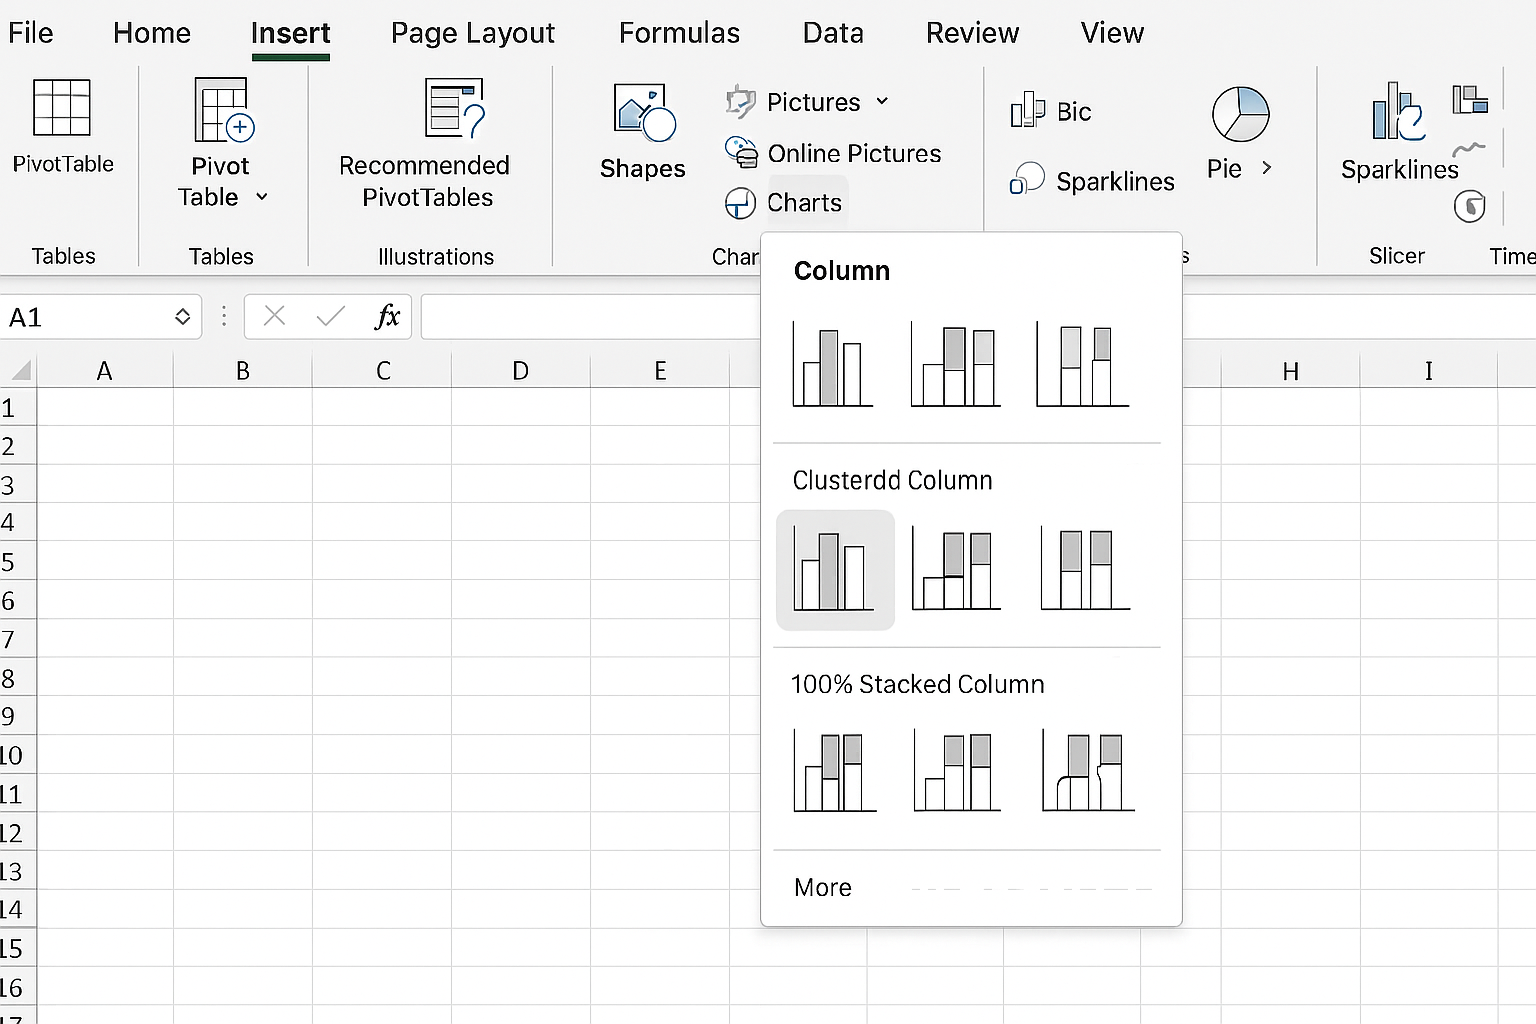The width and height of the screenshot is (1536, 1024).
Task: Open the Formulas tab
Action: pos(679,33)
